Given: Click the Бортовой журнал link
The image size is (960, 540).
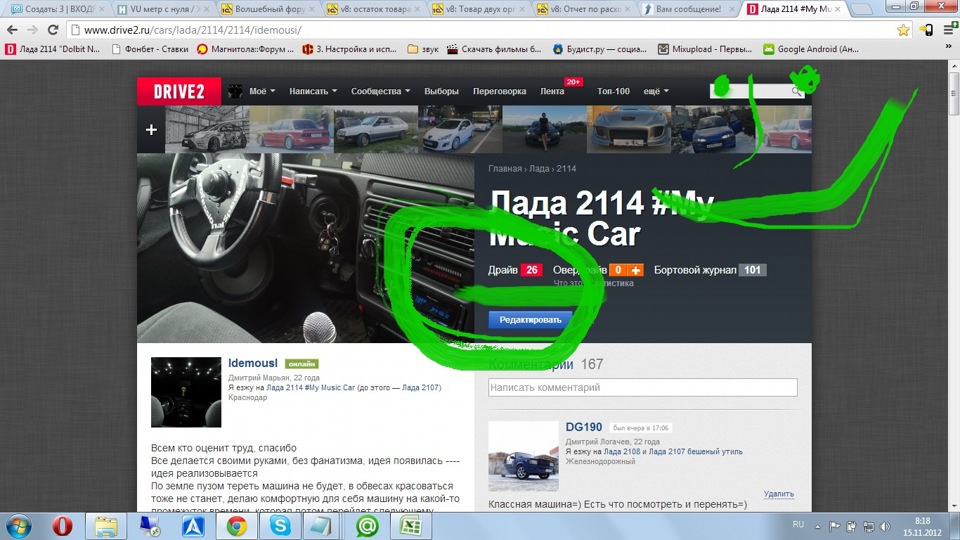Looking at the screenshot, I should click(695, 270).
